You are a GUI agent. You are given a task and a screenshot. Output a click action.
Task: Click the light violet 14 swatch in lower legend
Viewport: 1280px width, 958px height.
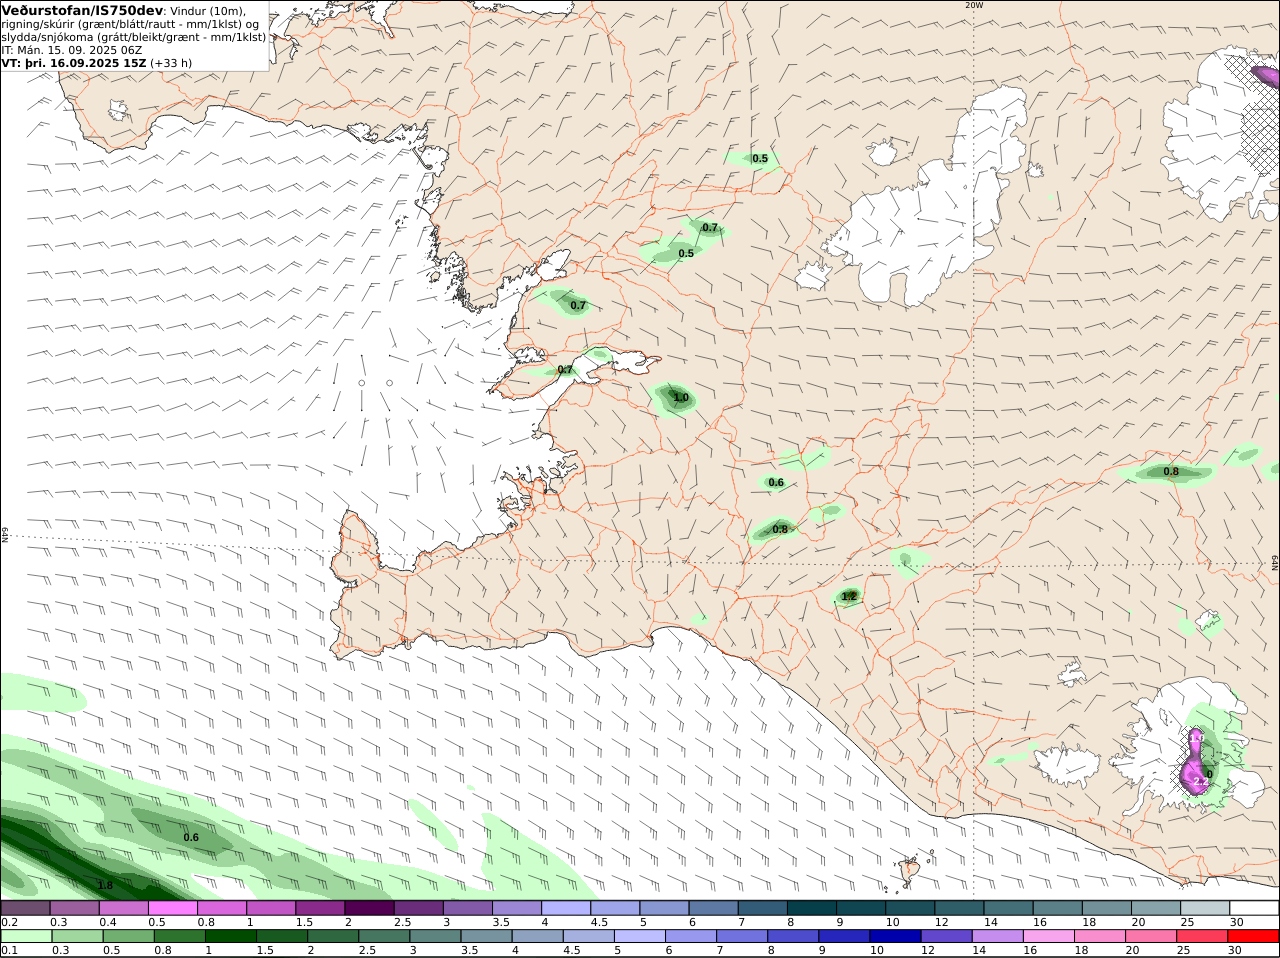[998, 936]
